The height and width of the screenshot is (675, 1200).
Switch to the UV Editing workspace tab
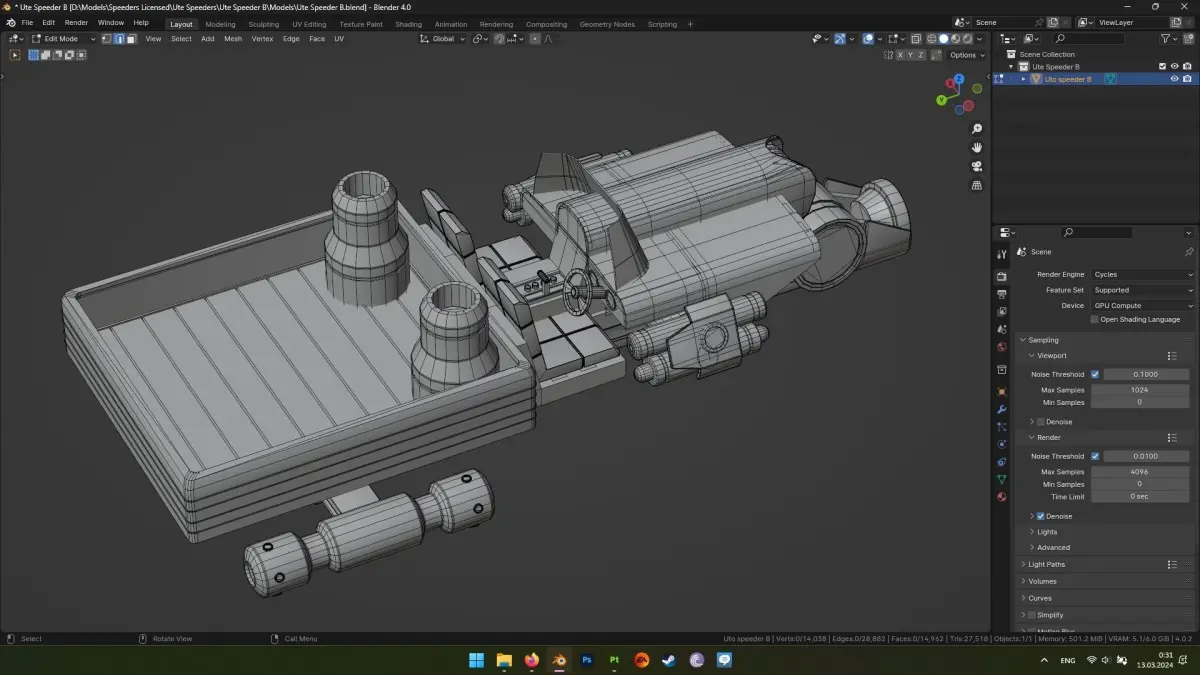(309, 24)
